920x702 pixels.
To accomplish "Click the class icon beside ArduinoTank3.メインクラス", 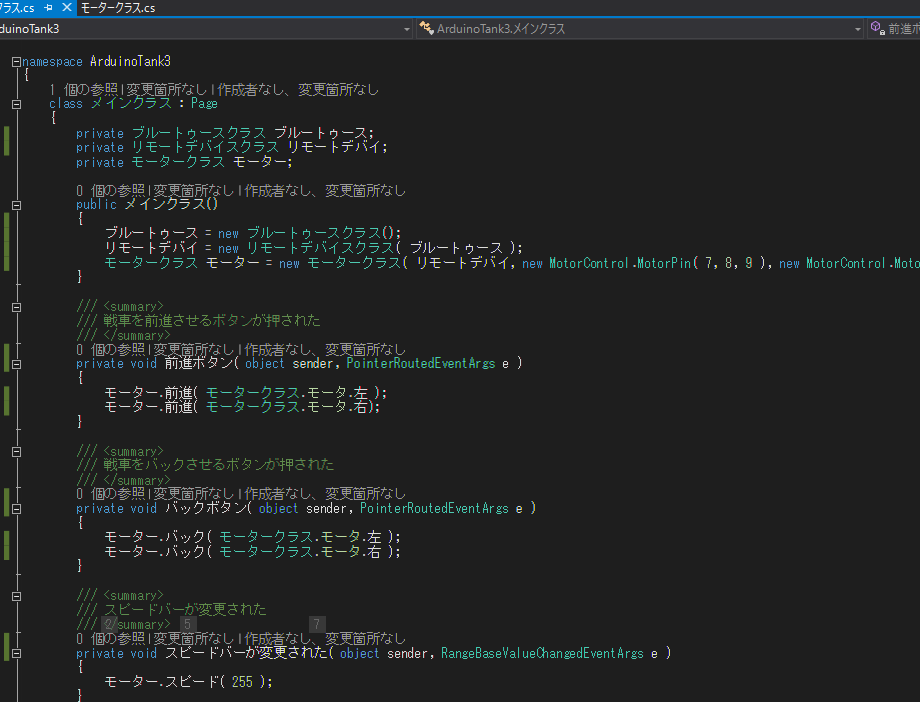I will [426, 29].
